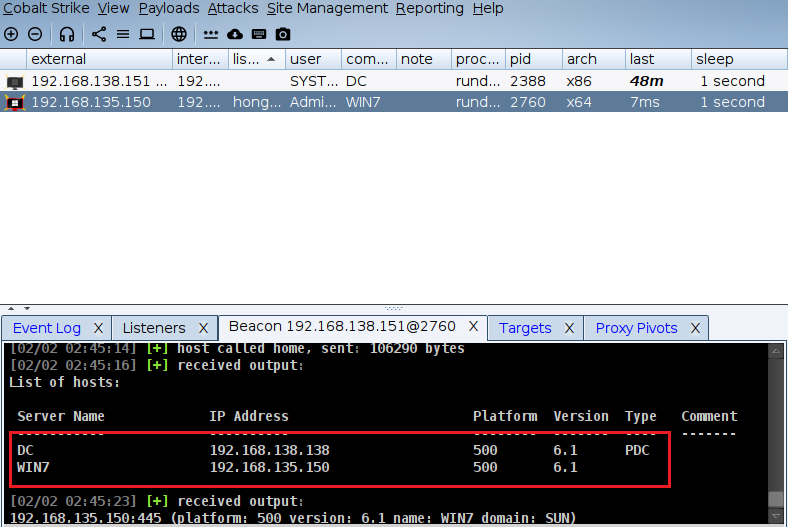Select the Beacon 192.168.138.151@2760 tab
788x527 pixels.
coord(342,327)
